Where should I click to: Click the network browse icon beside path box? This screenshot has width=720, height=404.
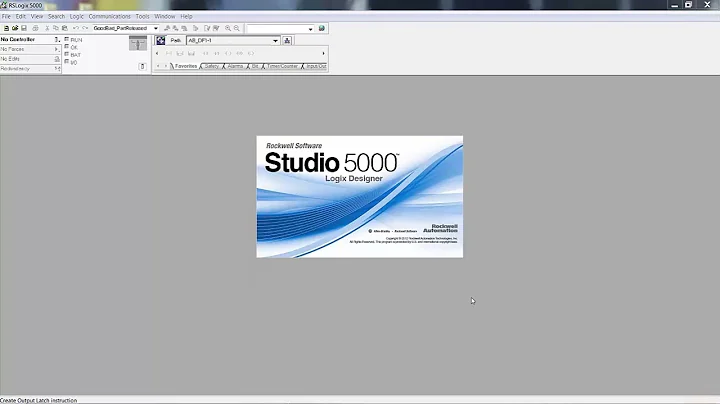pyautogui.click(x=287, y=40)
